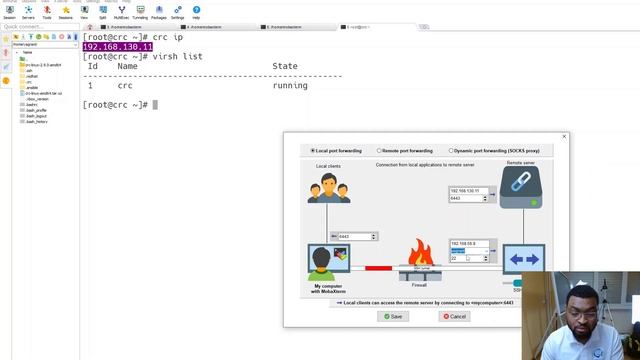Open the Settings toolbar icon

tap(178, 12)
